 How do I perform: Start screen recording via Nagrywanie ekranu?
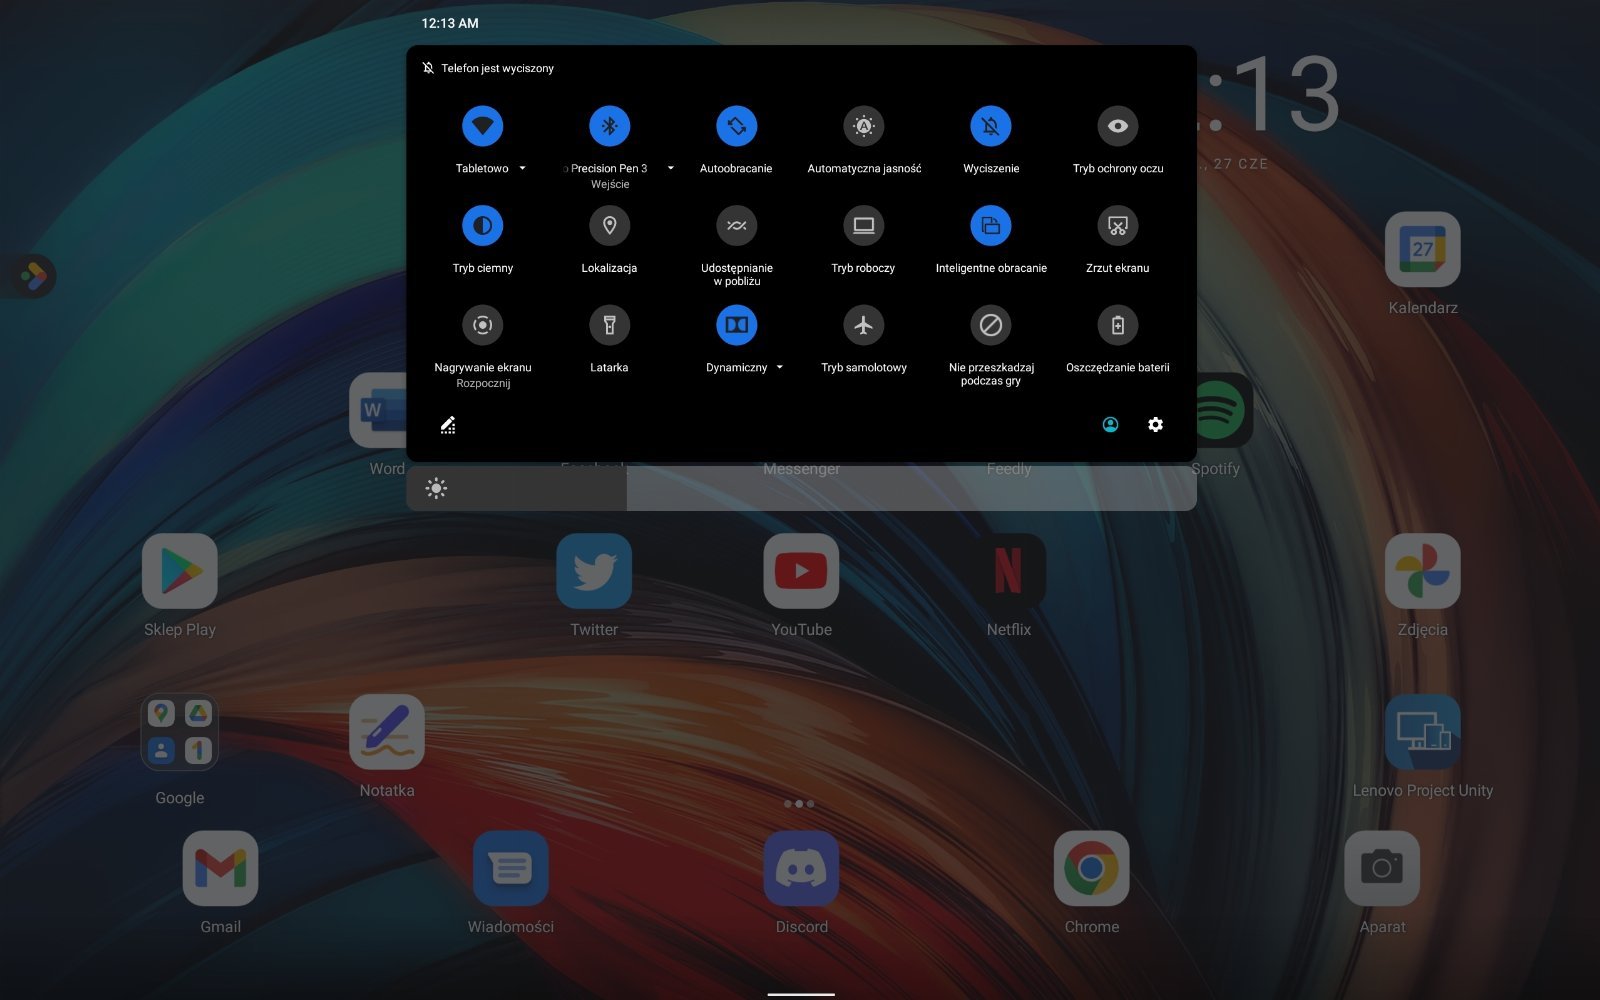click(x=482, y=325)
